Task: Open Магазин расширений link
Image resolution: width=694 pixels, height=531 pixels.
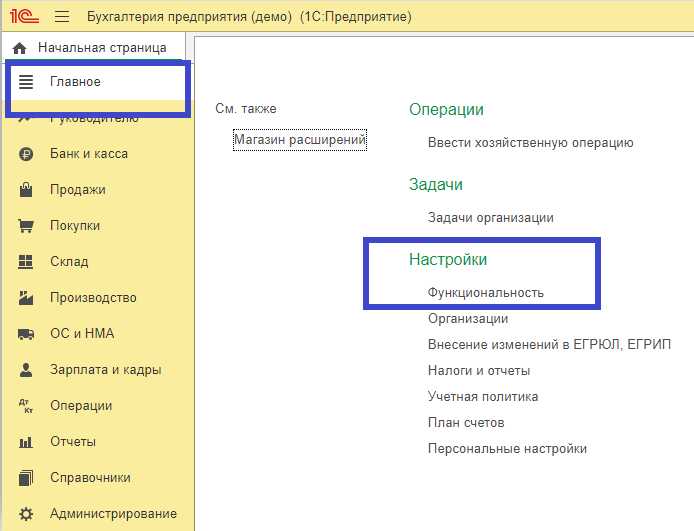Action: tap(300, 140)
